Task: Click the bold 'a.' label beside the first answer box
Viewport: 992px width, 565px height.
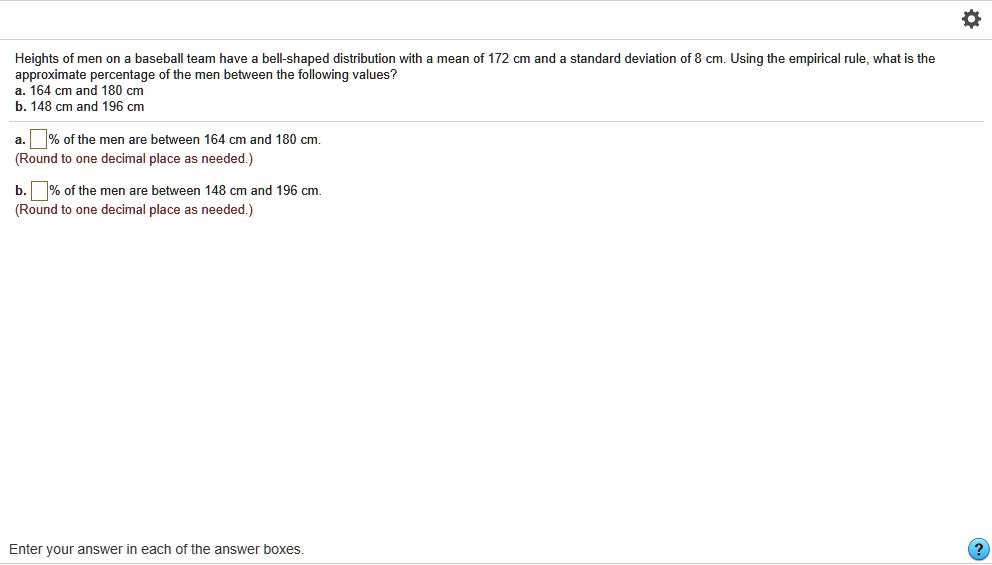Action: (21, 140)
